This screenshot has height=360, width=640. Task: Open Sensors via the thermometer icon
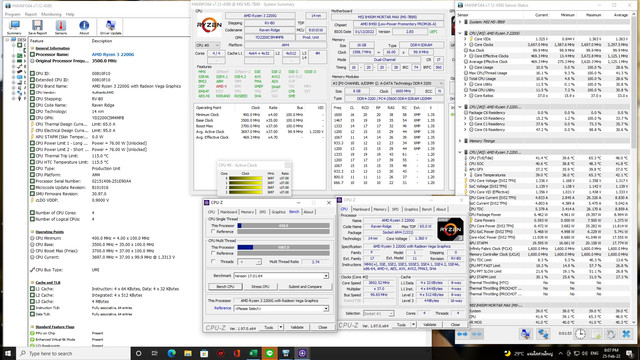[x=61, y=27]
